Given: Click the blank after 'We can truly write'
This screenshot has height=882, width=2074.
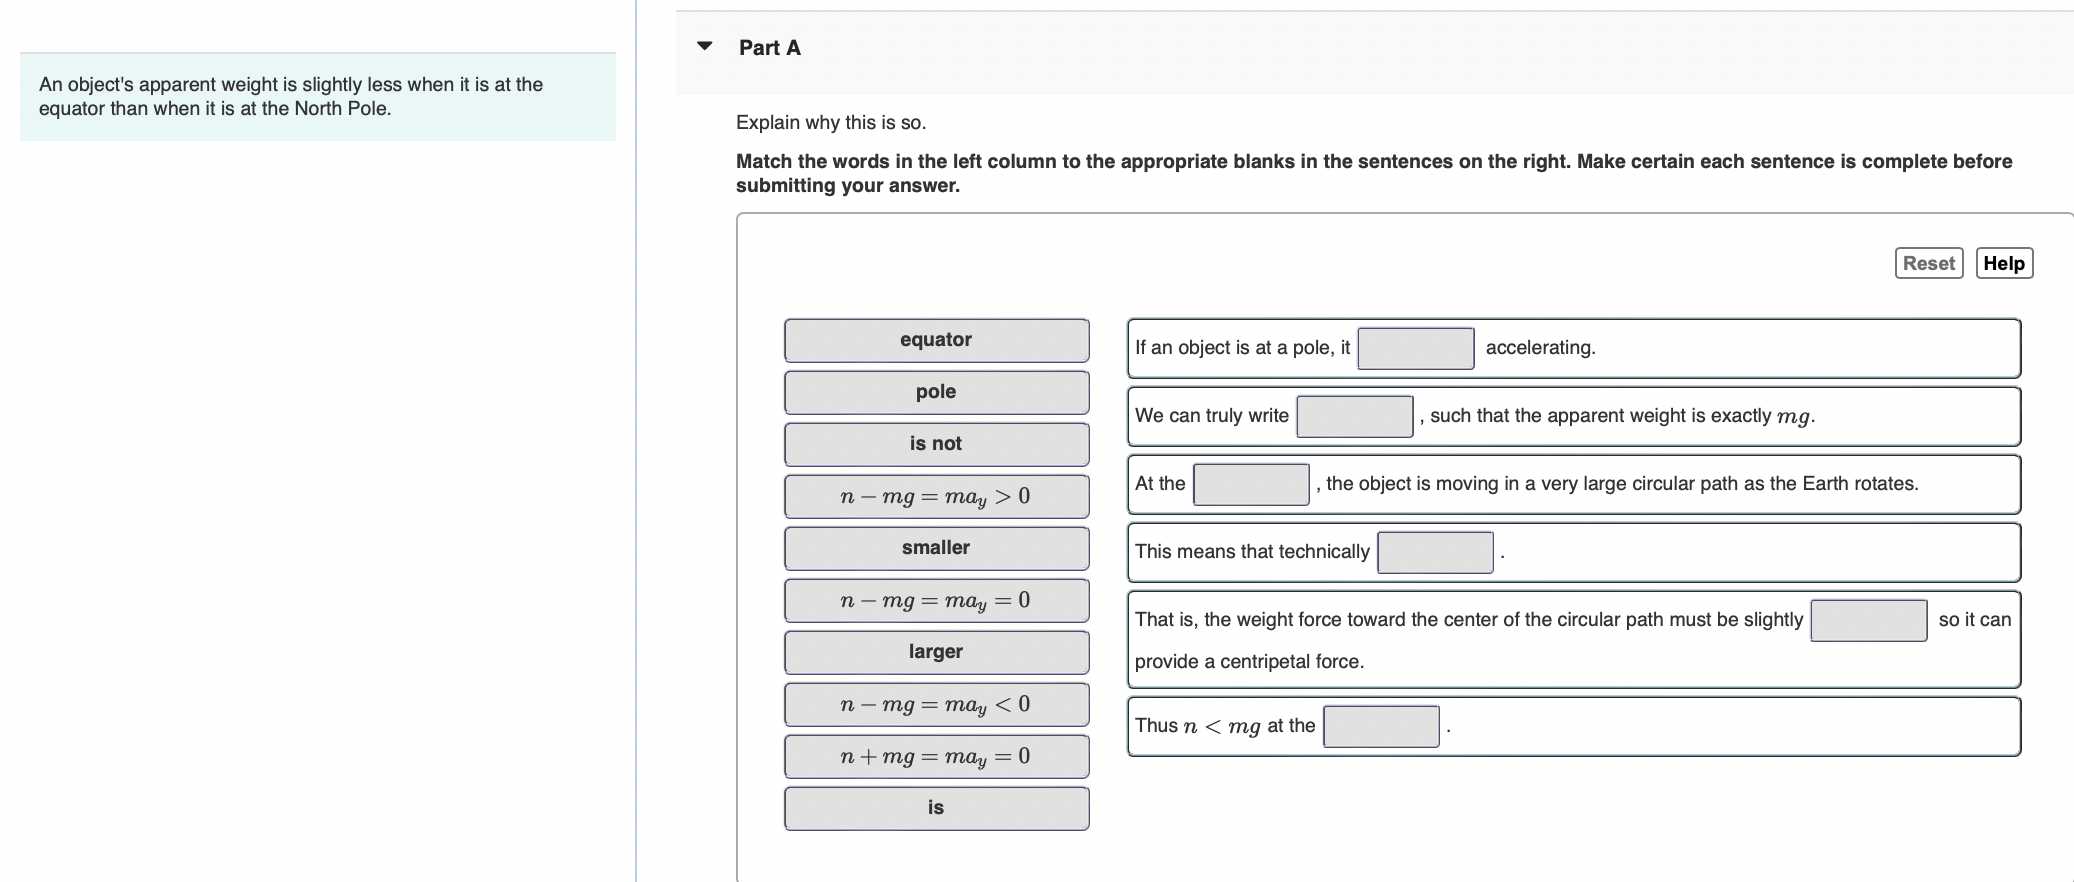Looking at the screenshot, I should point(1354,416).
